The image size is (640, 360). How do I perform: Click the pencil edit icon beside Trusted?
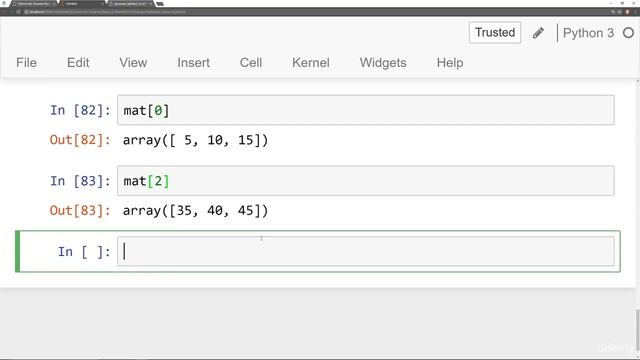538,33
